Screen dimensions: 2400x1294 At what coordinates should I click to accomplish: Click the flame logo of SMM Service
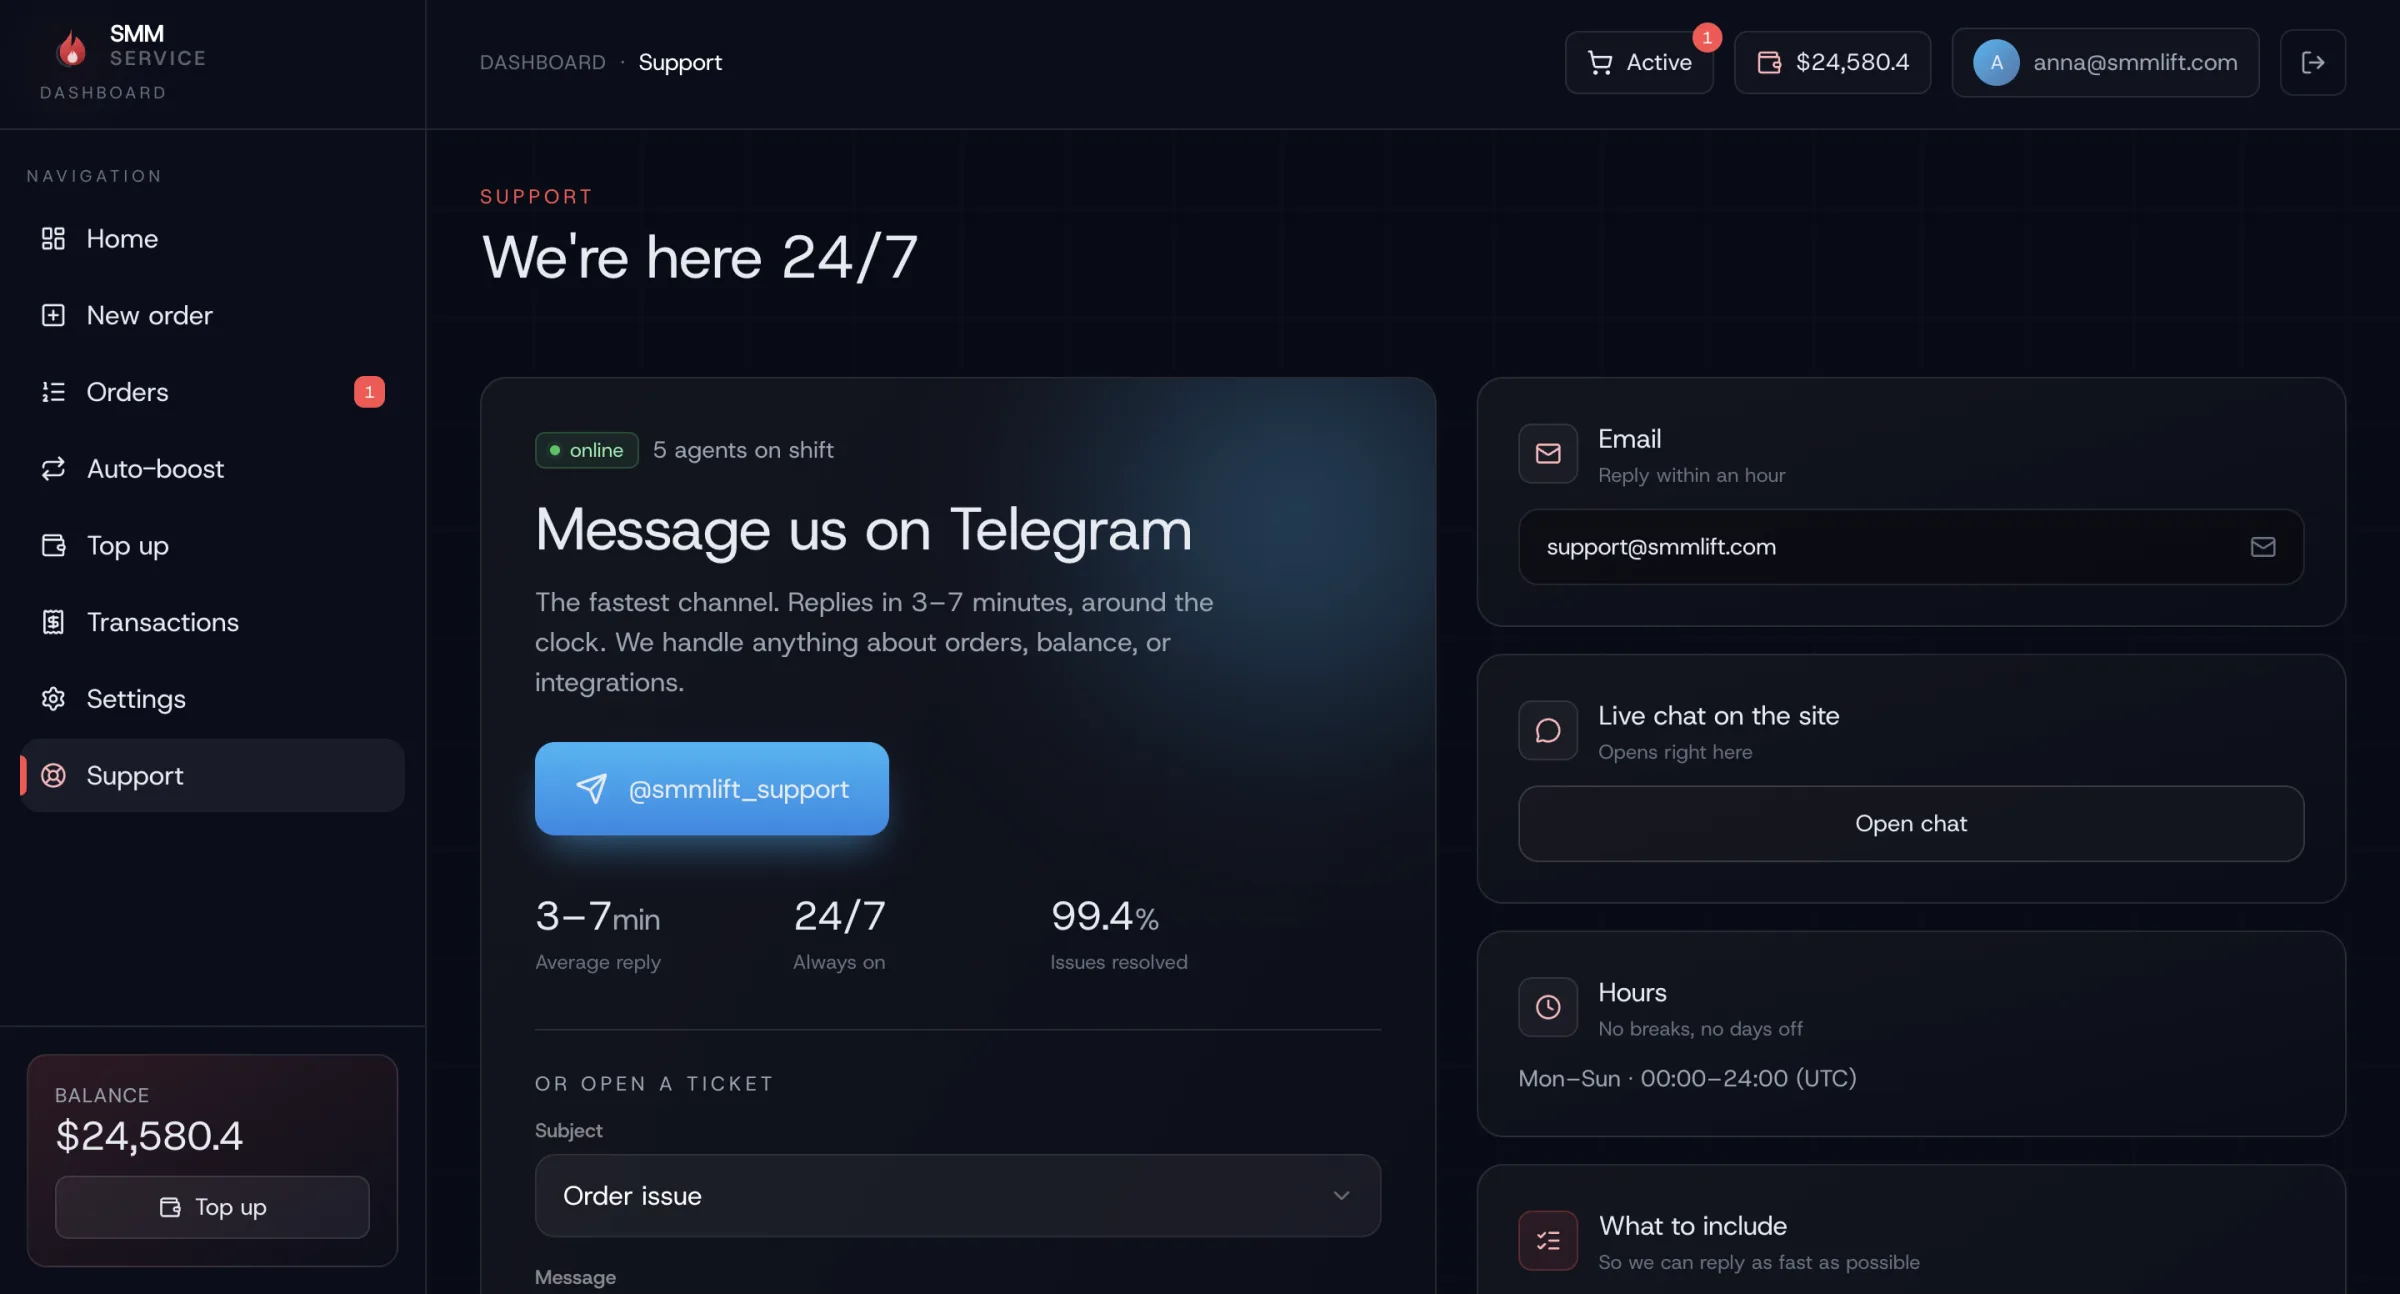[71, 47]
